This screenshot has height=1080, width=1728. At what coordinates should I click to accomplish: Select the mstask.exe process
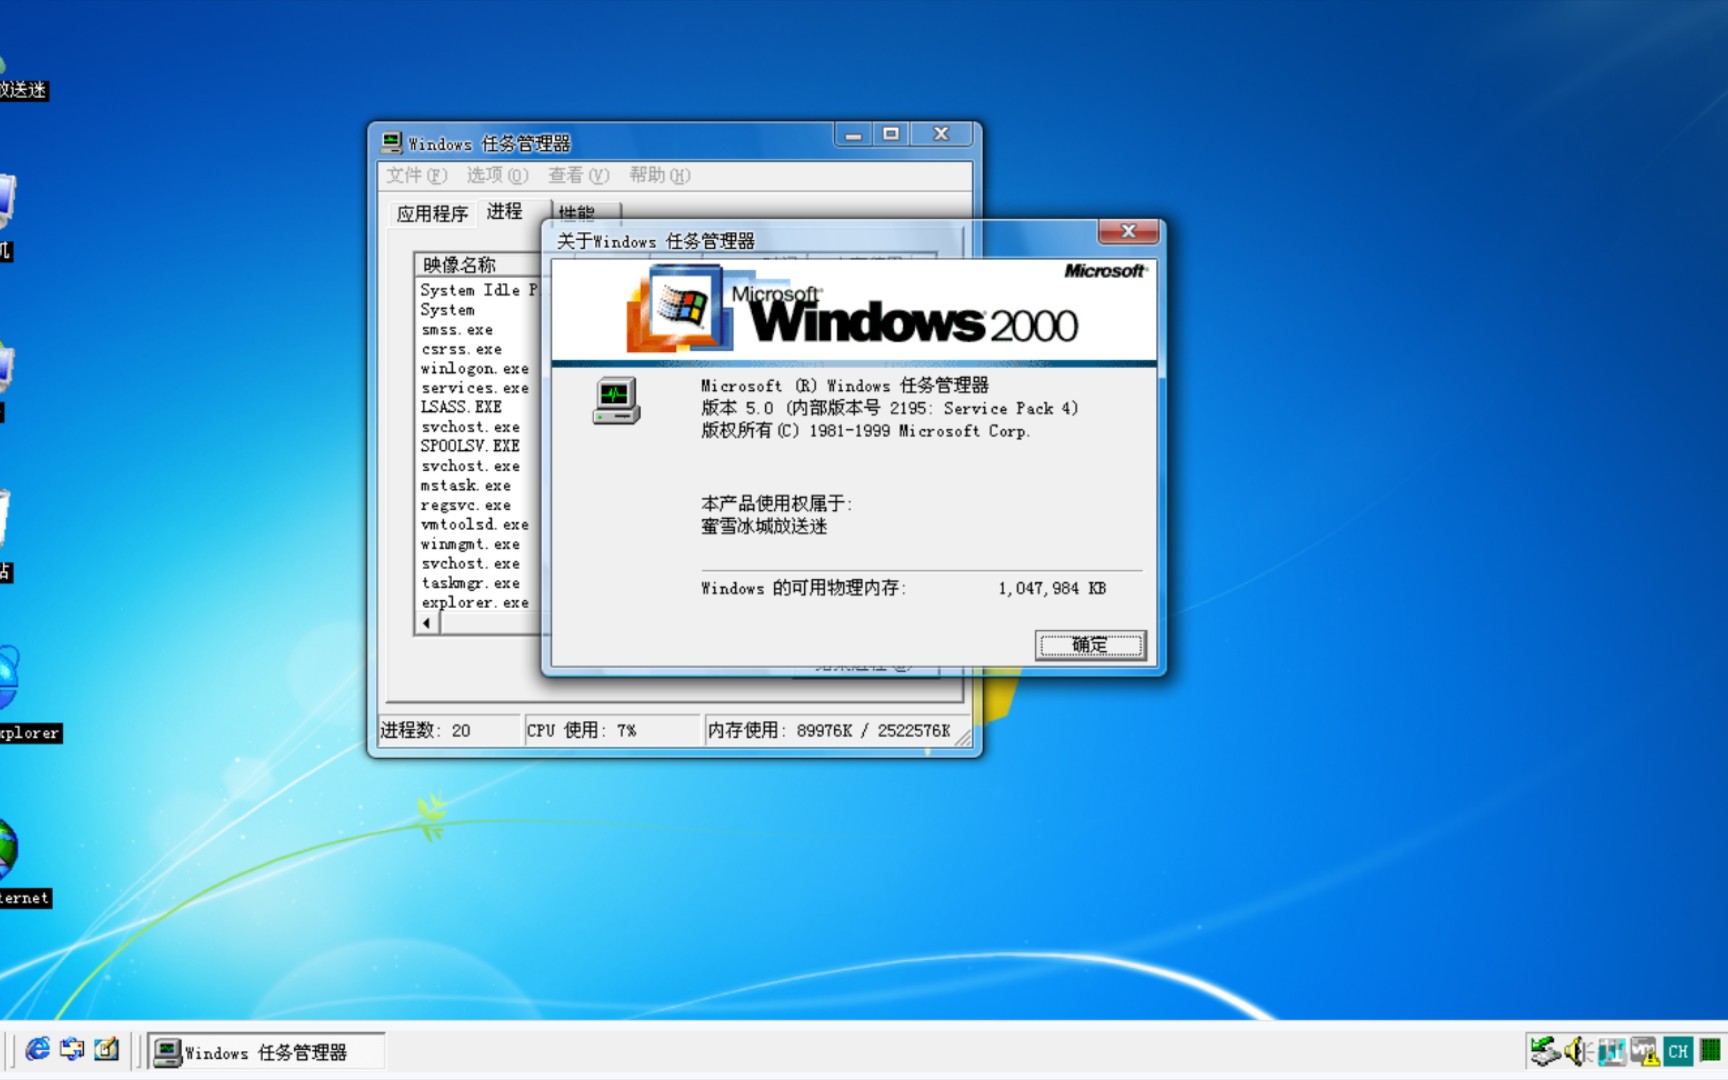[465, 485]
